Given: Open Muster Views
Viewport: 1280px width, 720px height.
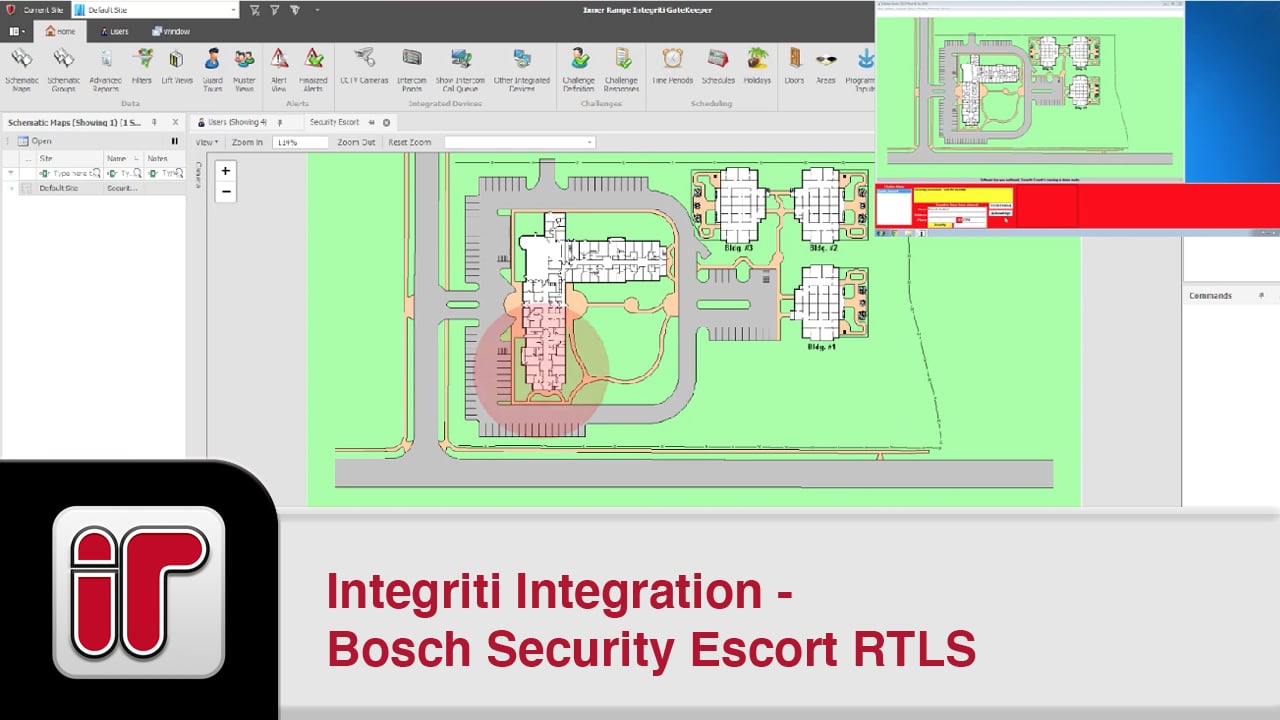Looking at the screenshot, I should [x=244, y=69].
